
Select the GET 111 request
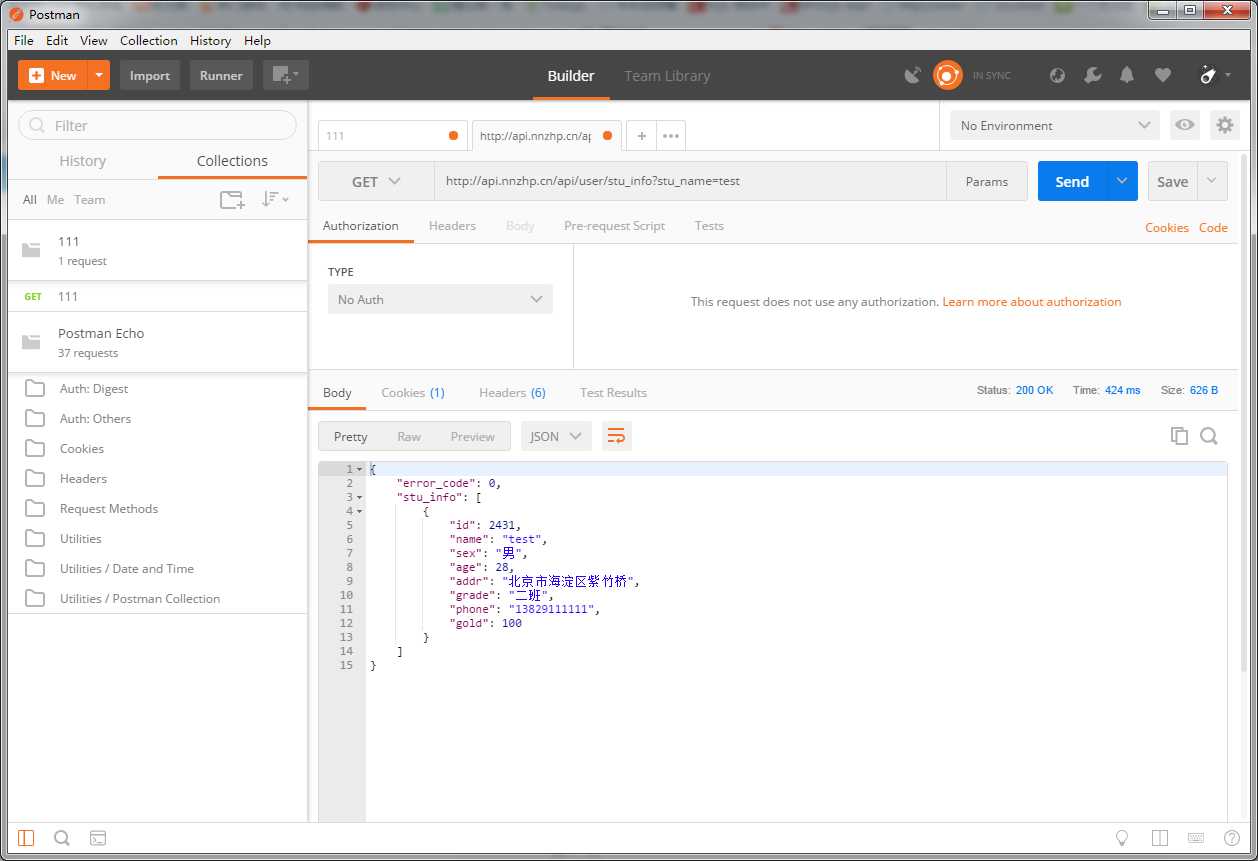(x=158, y=296)
